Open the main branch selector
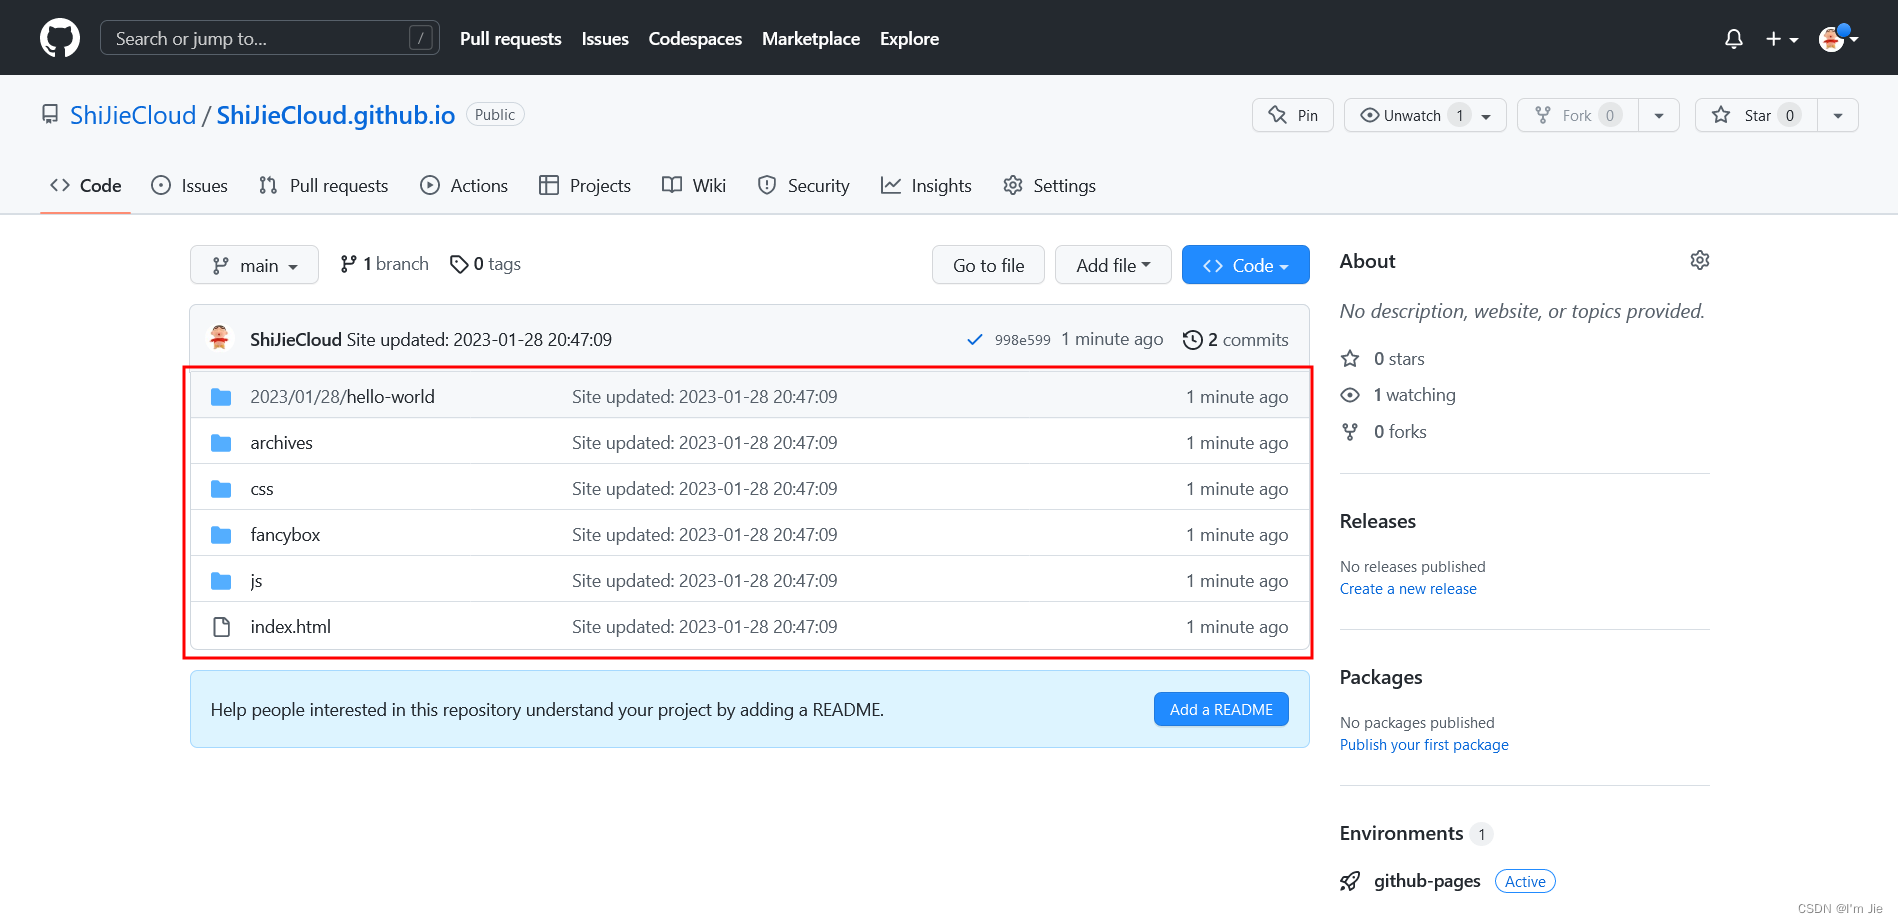Viewport: 1898px width, 923px height. tap(254, 265)
